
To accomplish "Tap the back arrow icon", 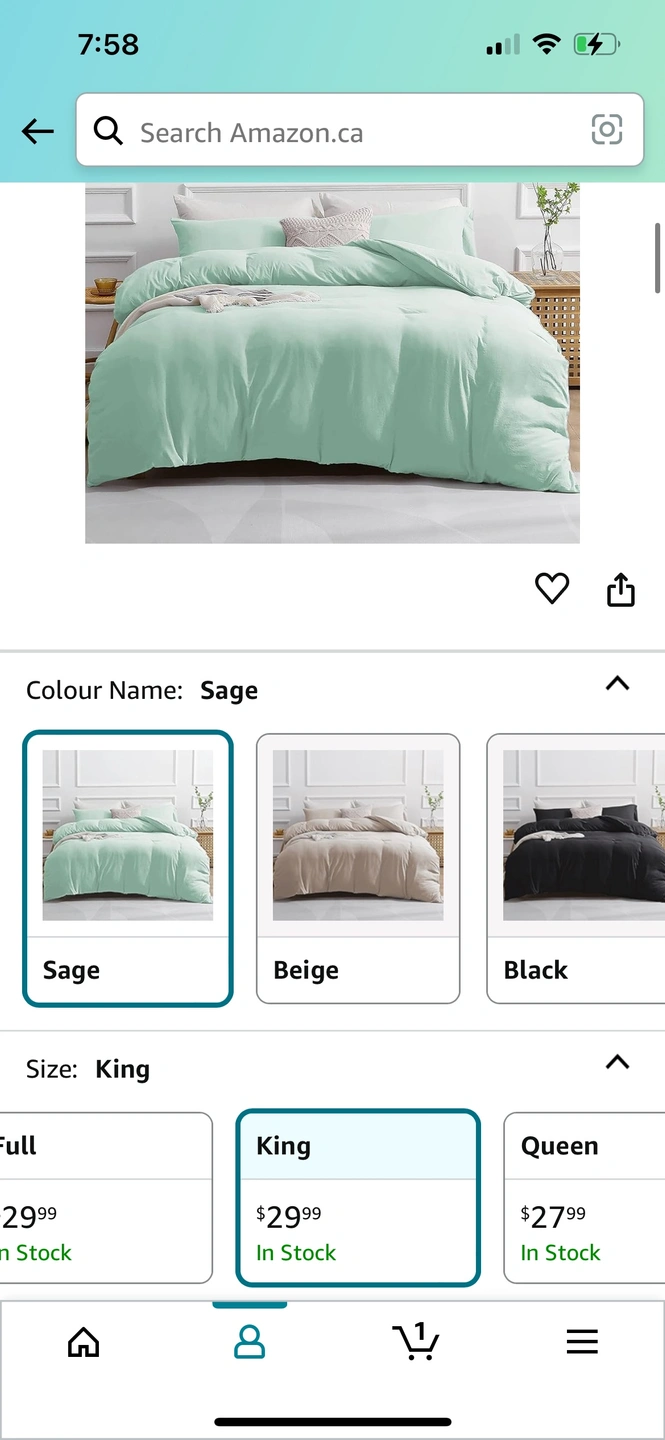I will [x=38, y=131].
